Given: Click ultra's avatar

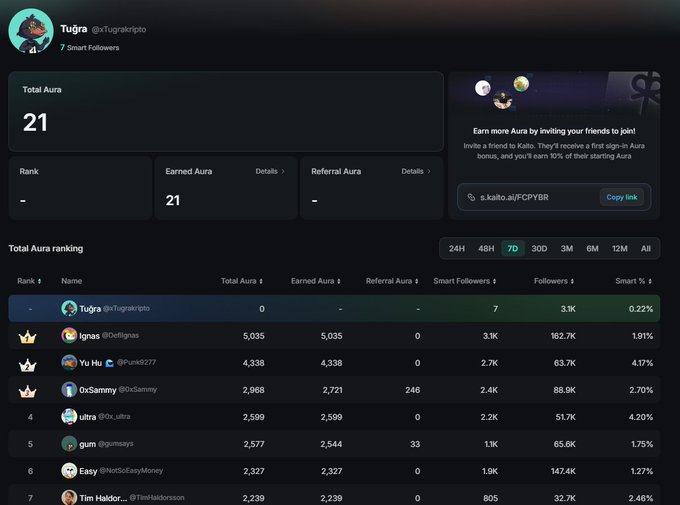Looking at the screenshot, I should point(69,416).
